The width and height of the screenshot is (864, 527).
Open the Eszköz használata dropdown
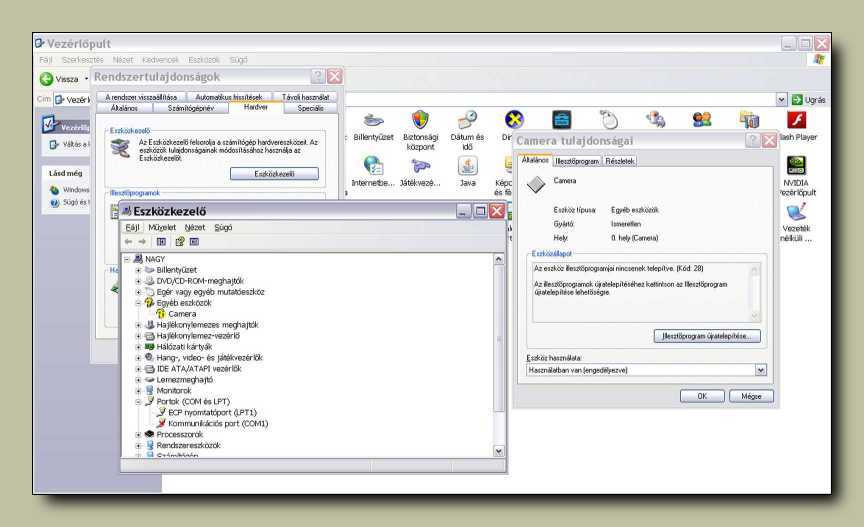(x=760, y=369)
